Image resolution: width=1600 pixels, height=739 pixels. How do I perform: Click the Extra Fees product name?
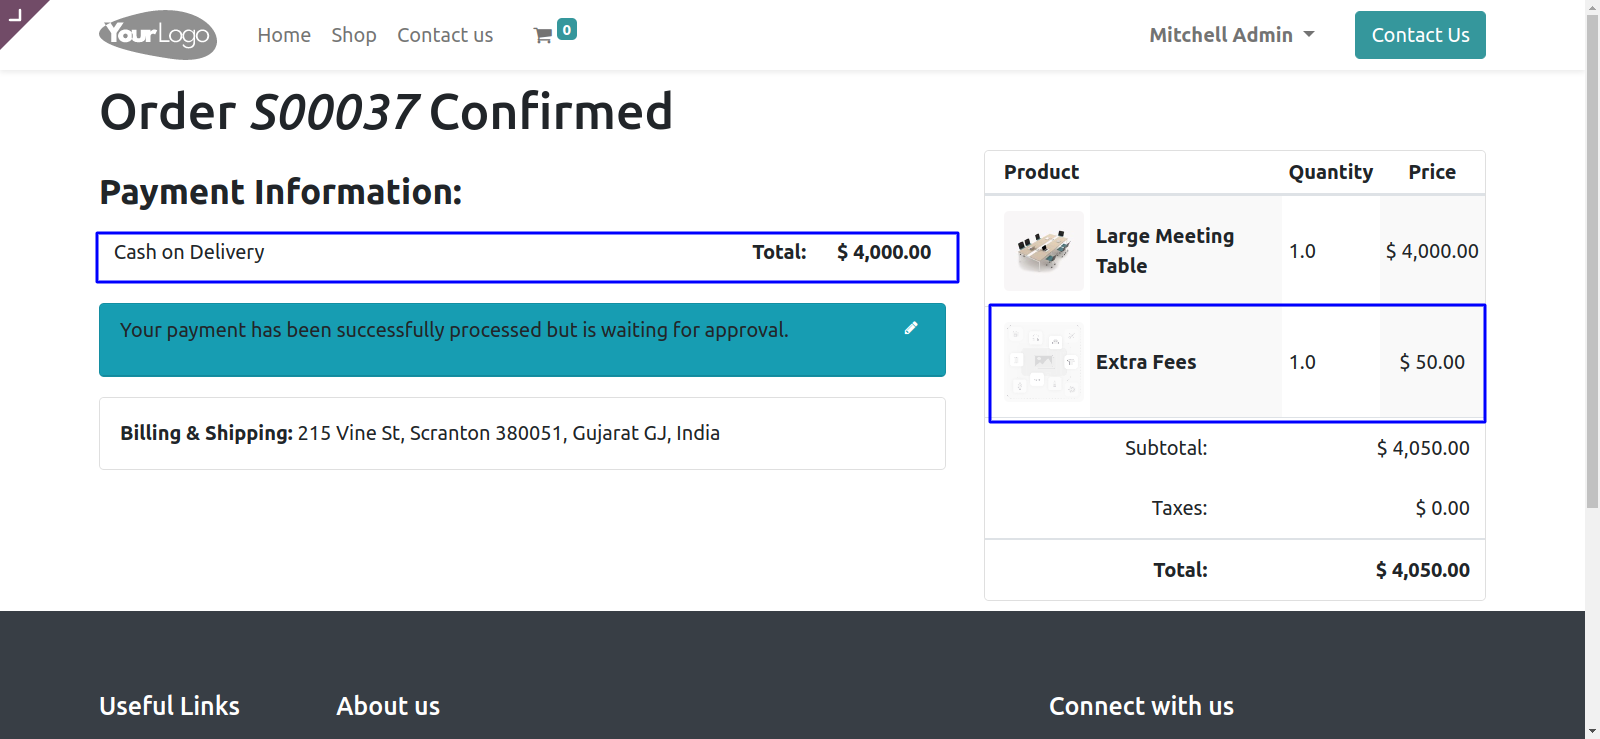(x=1146, y=362)
